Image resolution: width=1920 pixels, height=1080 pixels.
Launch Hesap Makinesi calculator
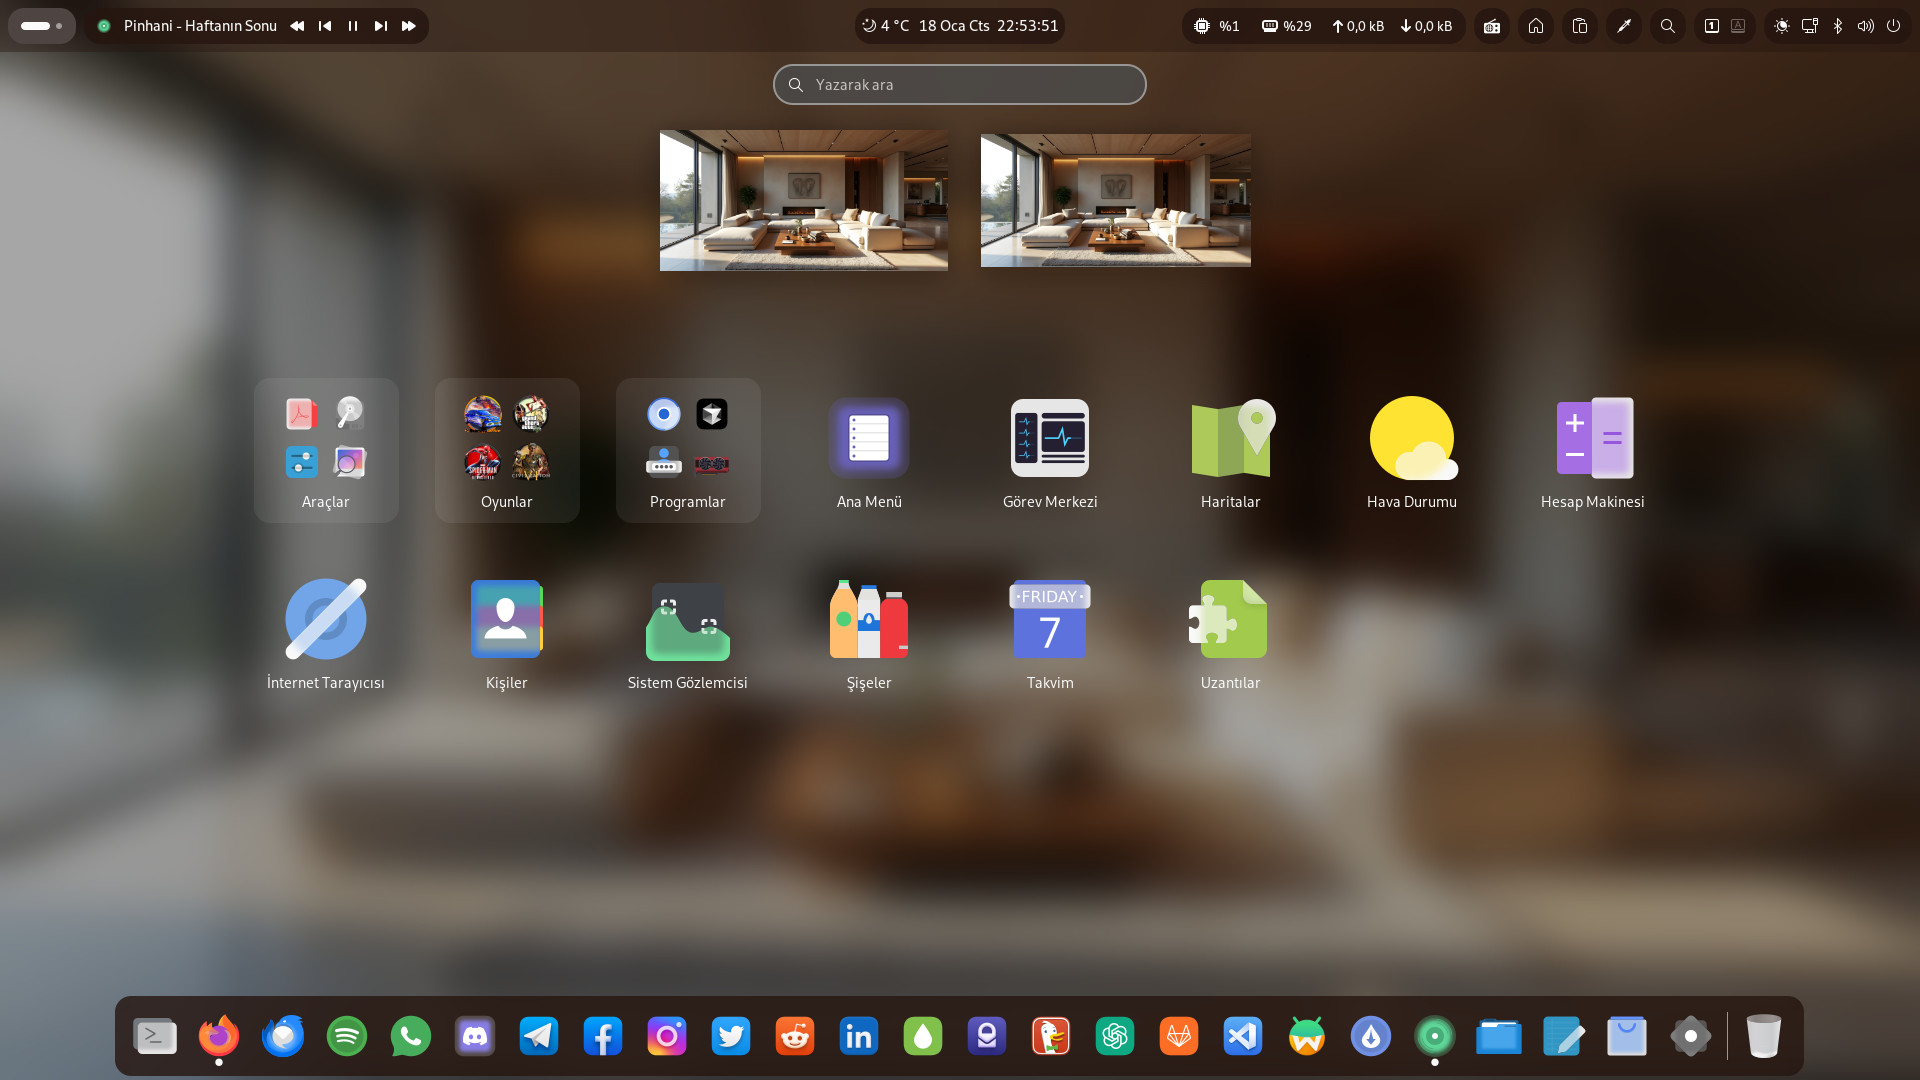[1593, 452]
